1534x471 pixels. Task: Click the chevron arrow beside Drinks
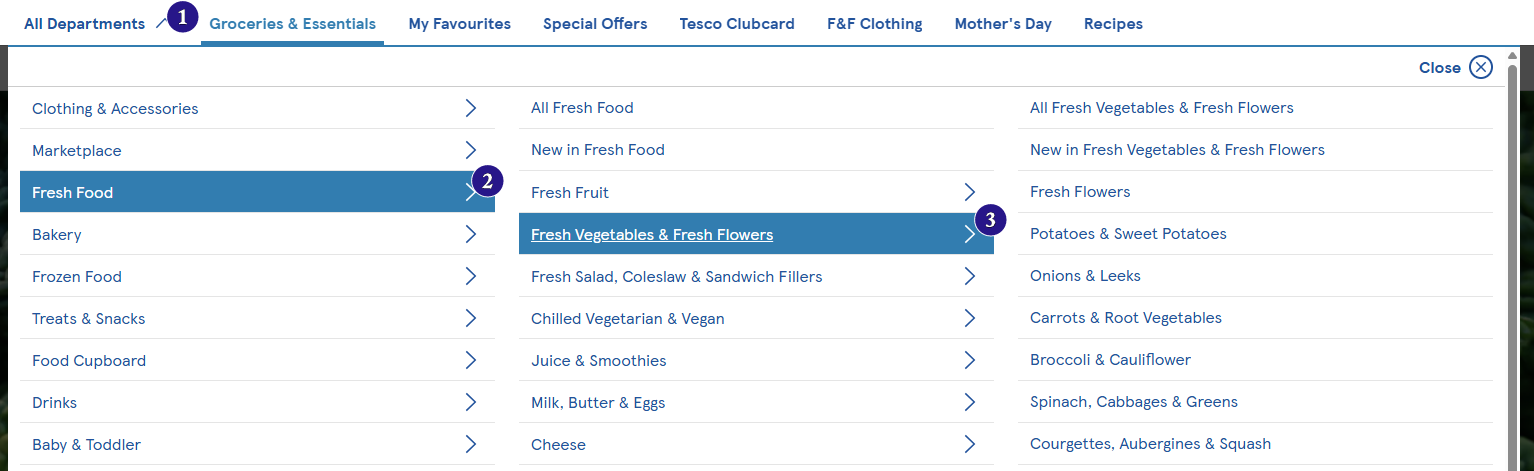tap(471, 403)
